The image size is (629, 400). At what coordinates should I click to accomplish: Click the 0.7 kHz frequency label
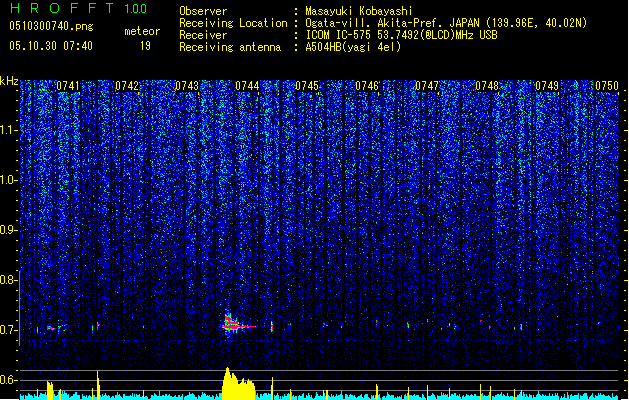(x=9, y=330)
